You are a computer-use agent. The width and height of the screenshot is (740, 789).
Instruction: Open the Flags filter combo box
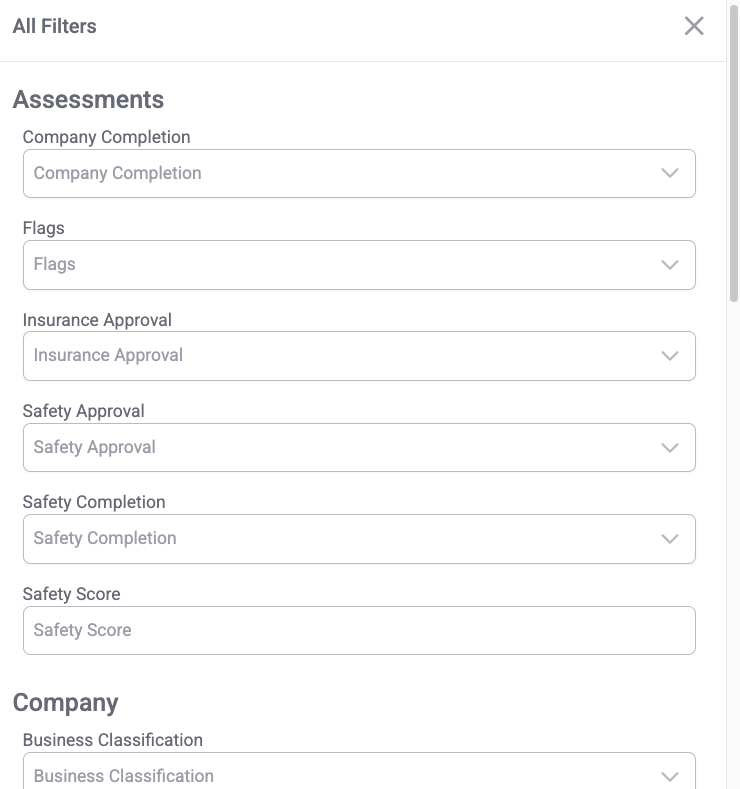click(340, 265)
